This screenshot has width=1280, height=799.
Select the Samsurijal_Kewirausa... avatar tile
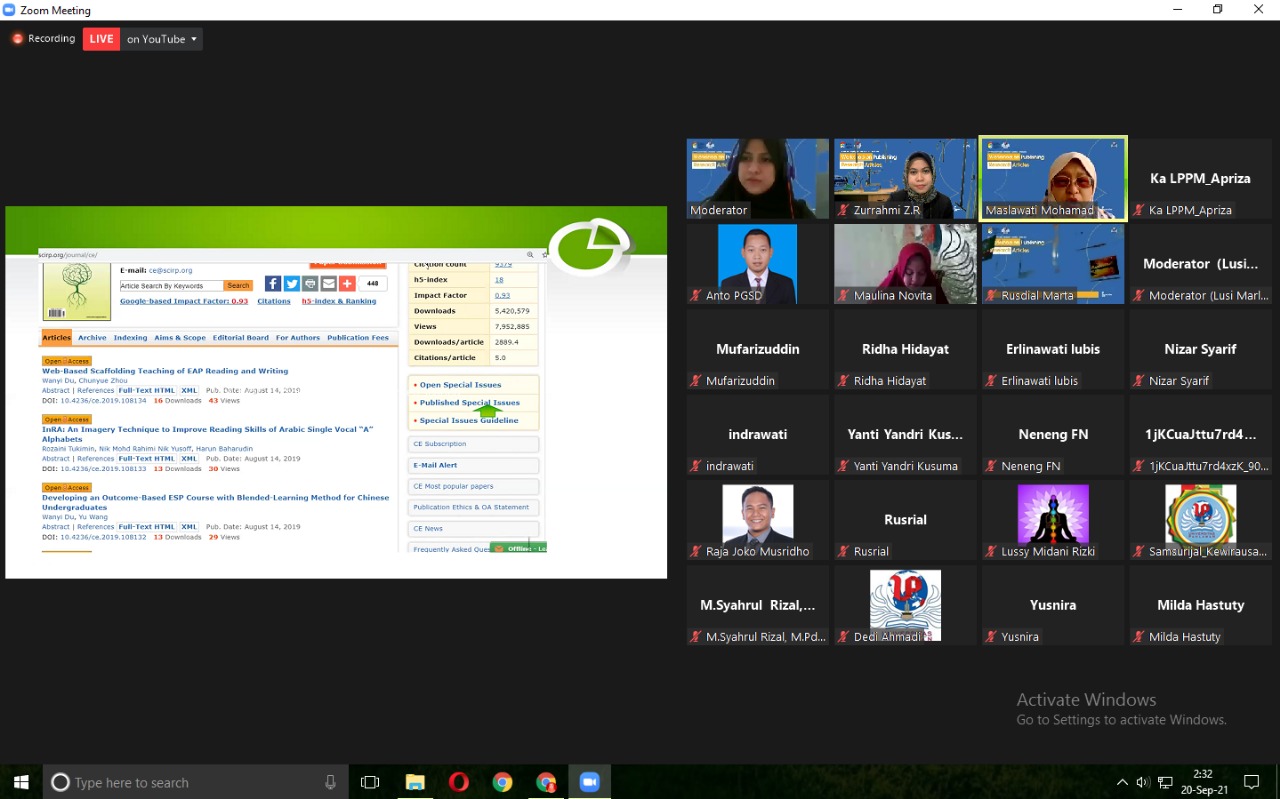click(1200, 520)
